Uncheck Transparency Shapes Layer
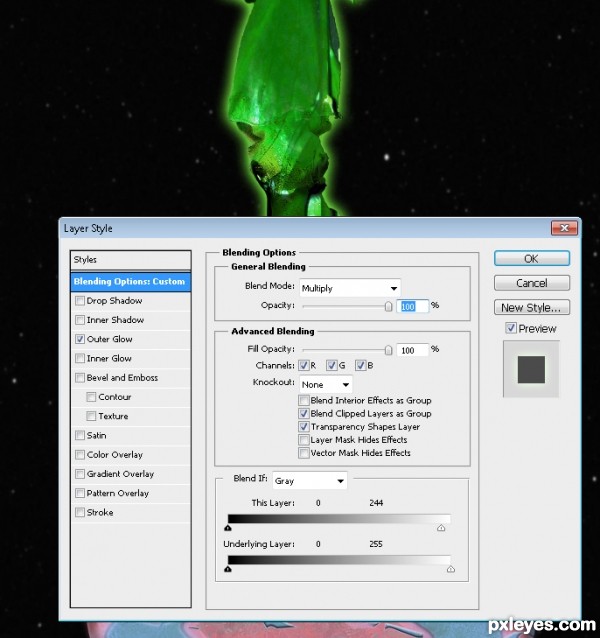Viewport: 600px width, 638px height. pos(304,426)
